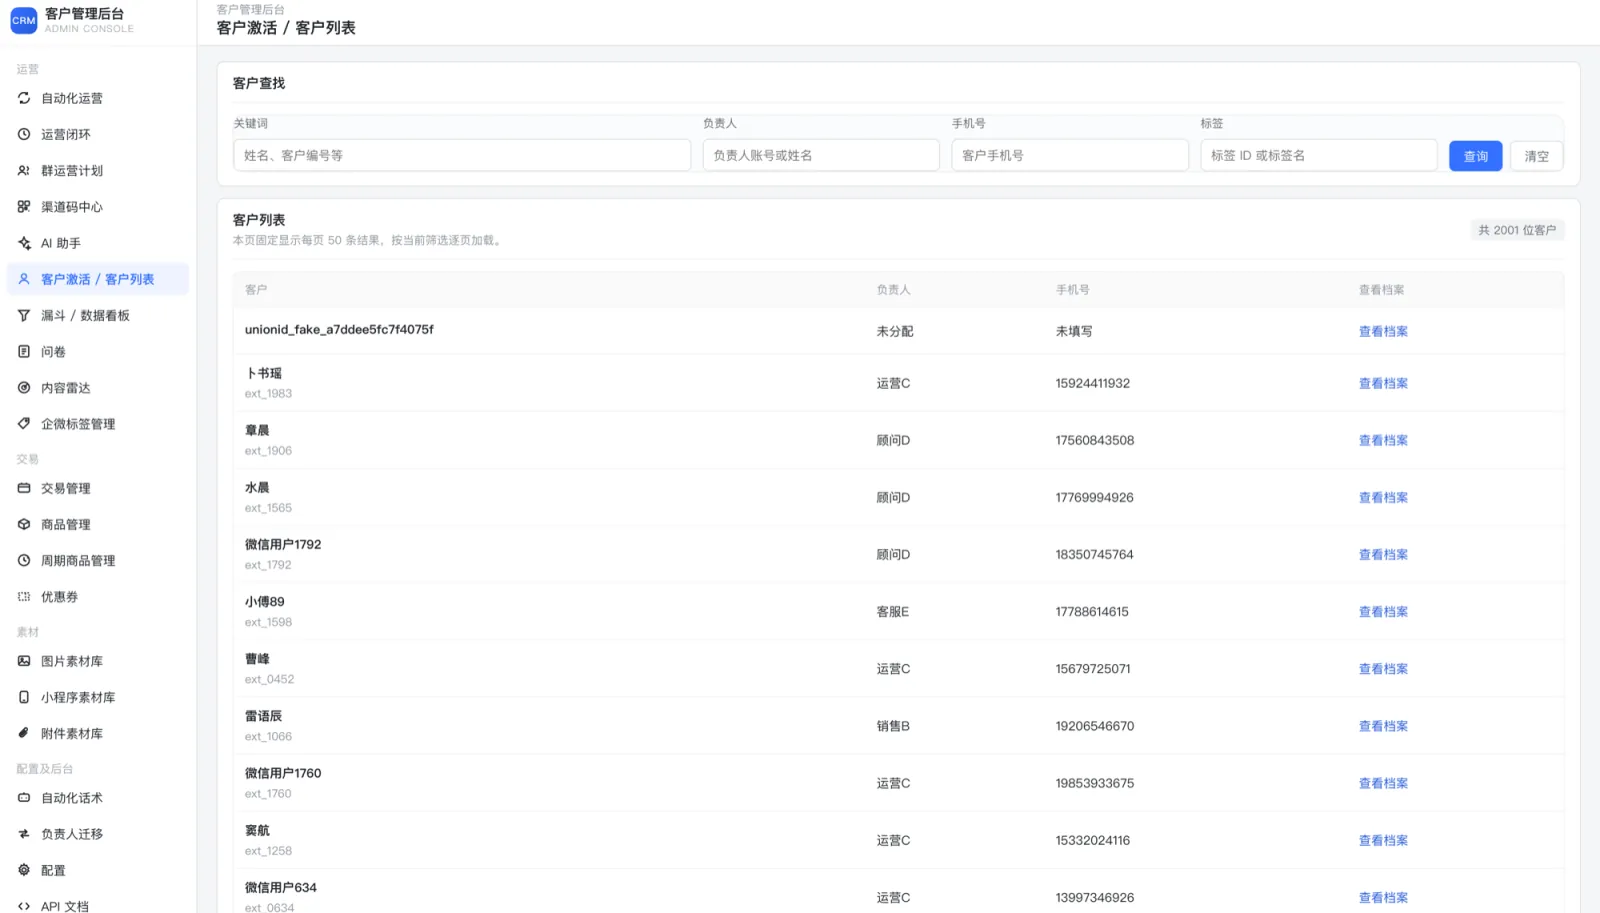Open 查看档案 for 微信用户1792
This screenshot has width=1600, height=913.
[x=1383, y=554]
